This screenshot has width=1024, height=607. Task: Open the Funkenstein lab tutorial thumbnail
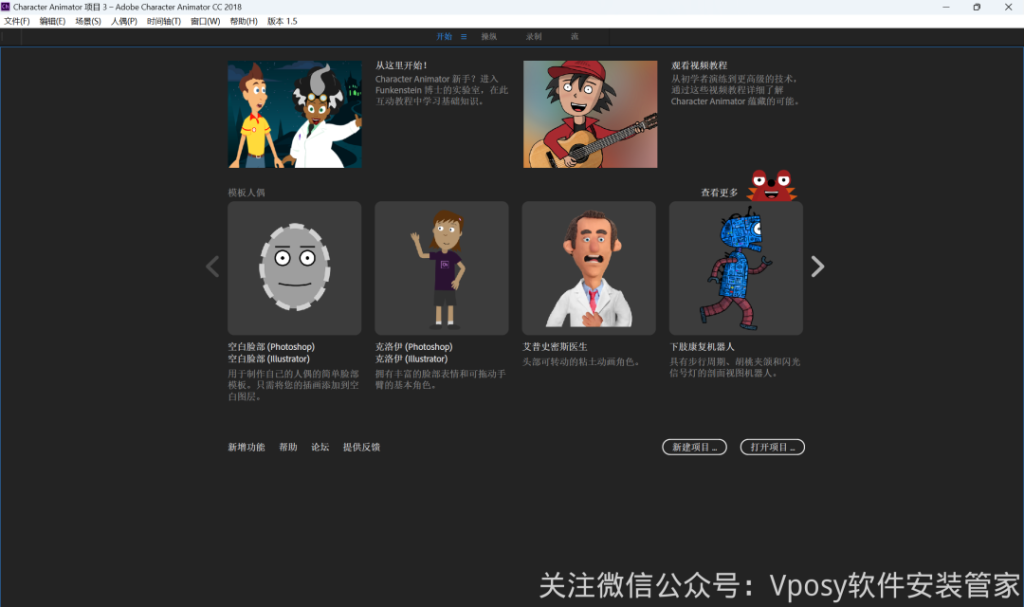(x=295, y=114)
